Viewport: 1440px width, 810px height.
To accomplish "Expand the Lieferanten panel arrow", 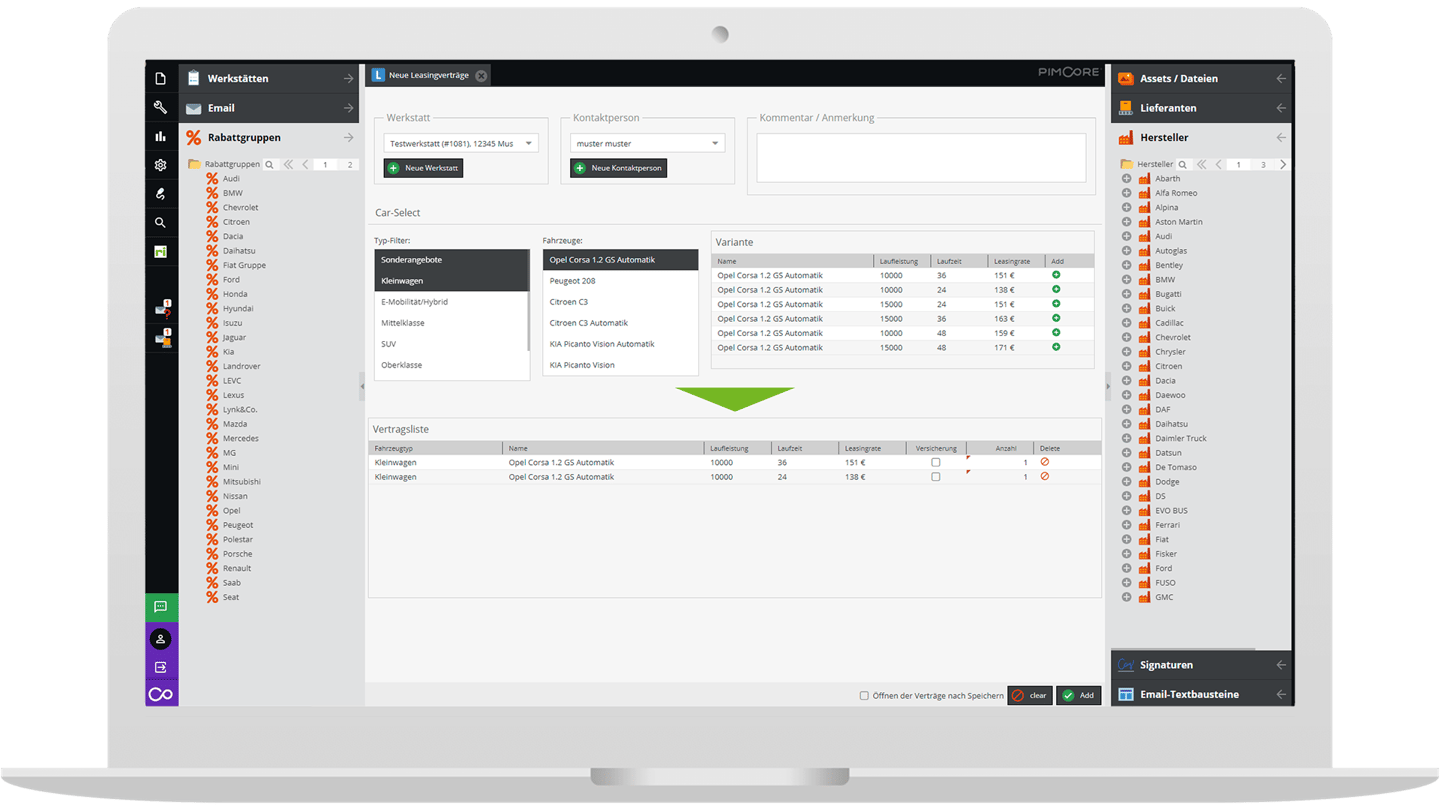I will 1281,108.
